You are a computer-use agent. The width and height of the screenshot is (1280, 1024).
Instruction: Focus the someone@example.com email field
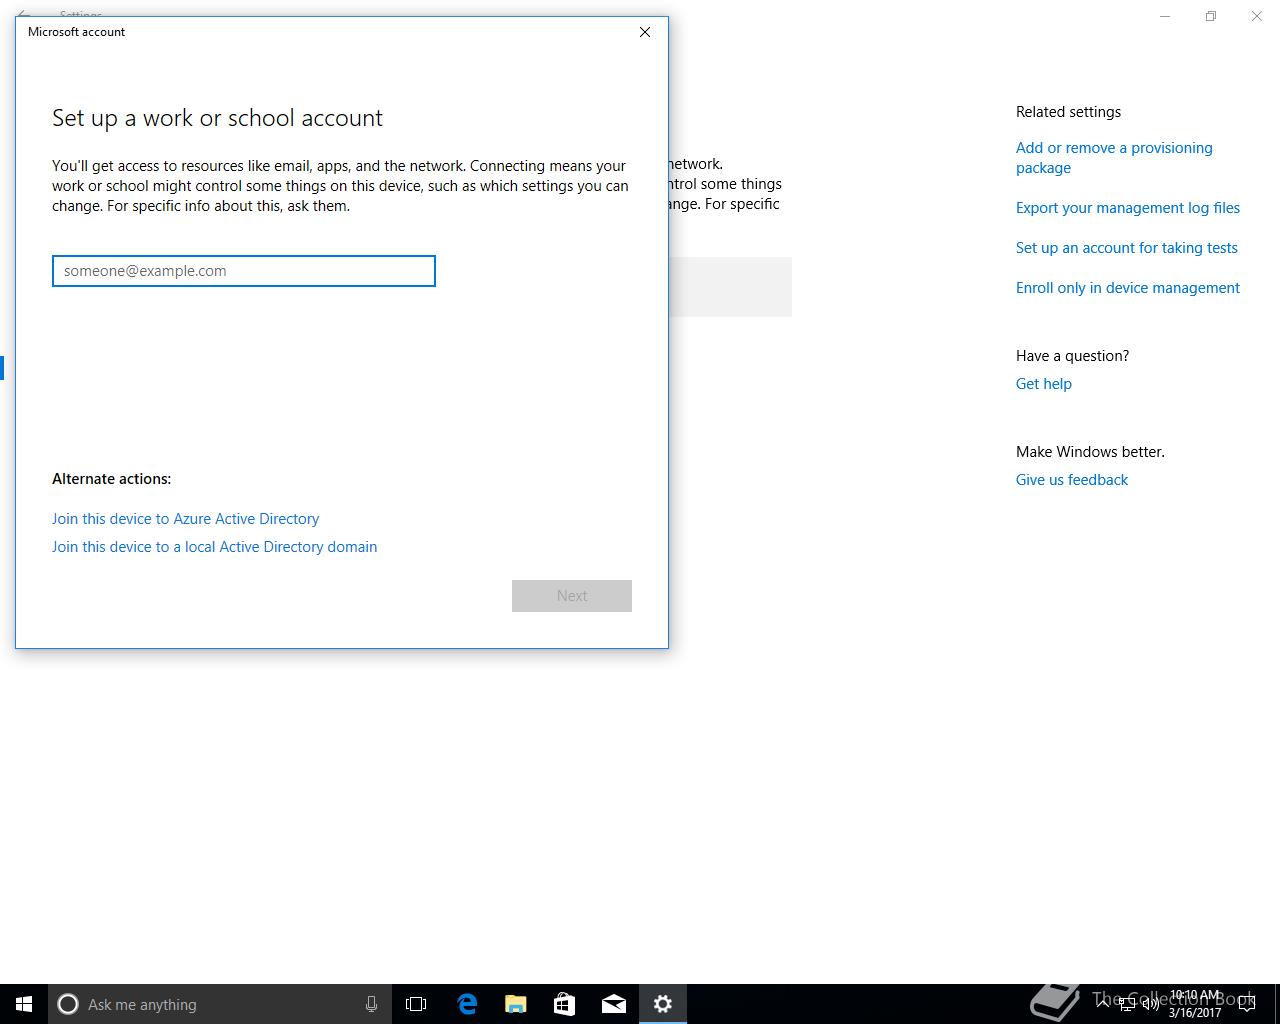tap(244, 271)
